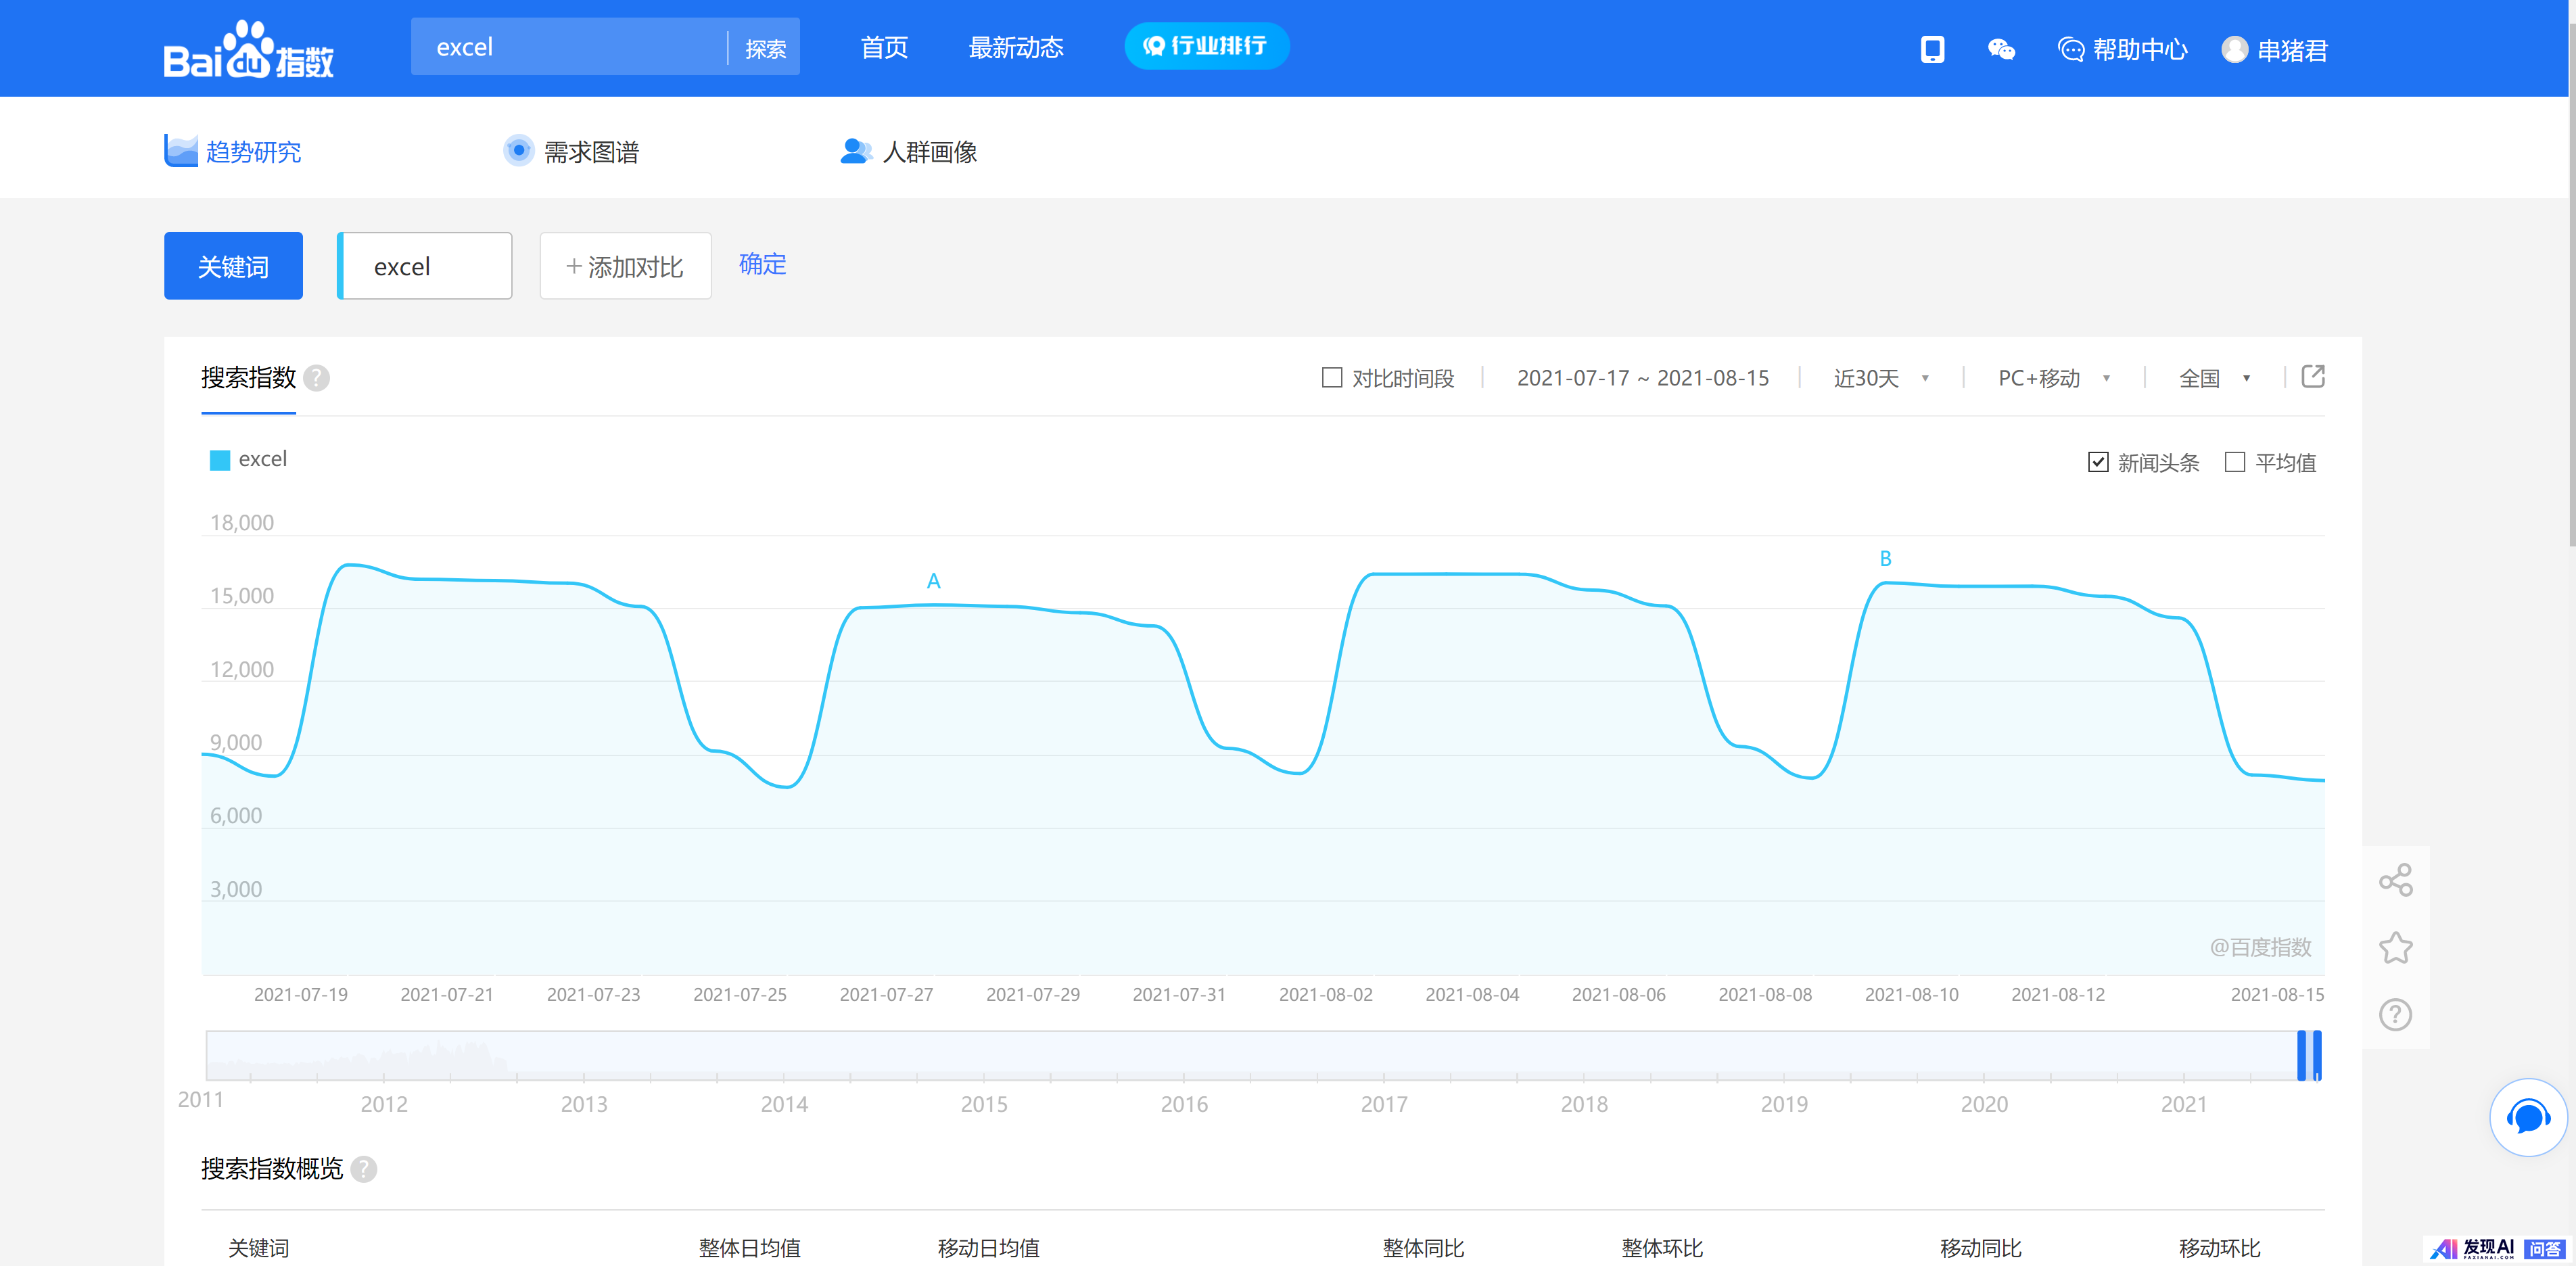The image size is (2576, 1266).
Task: Enable the 平均值 checkbox
Action: [2235, 462]
